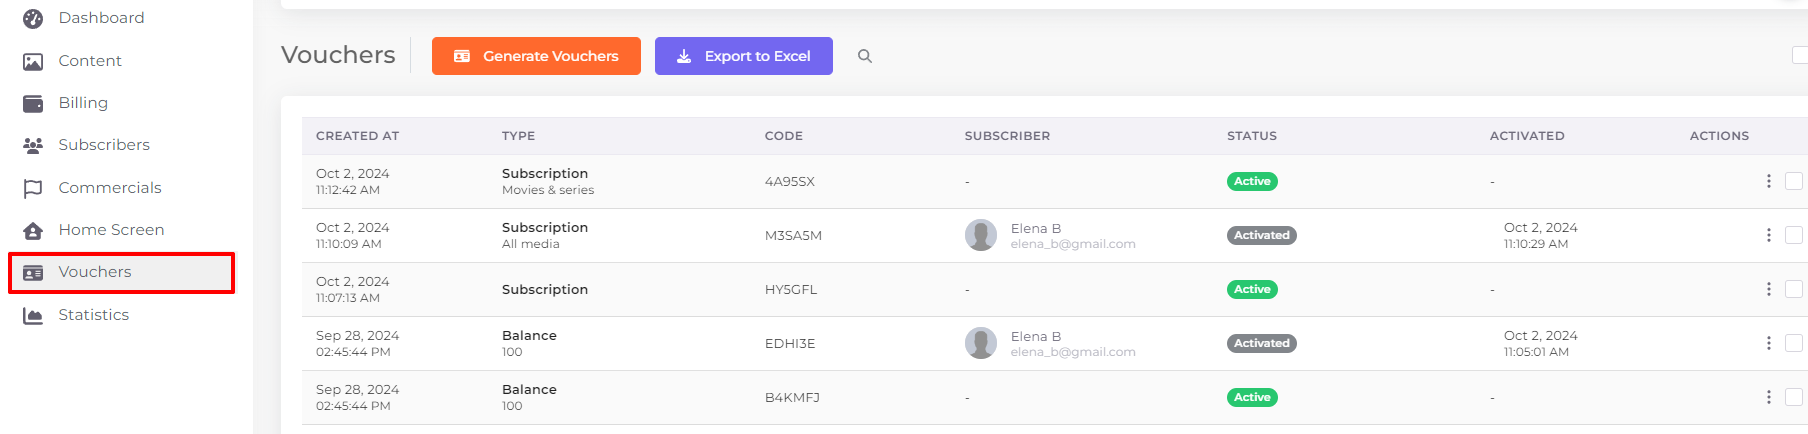Click the search magnifier icon
This screenshot has width=1808, height=434.
point(865,56)
